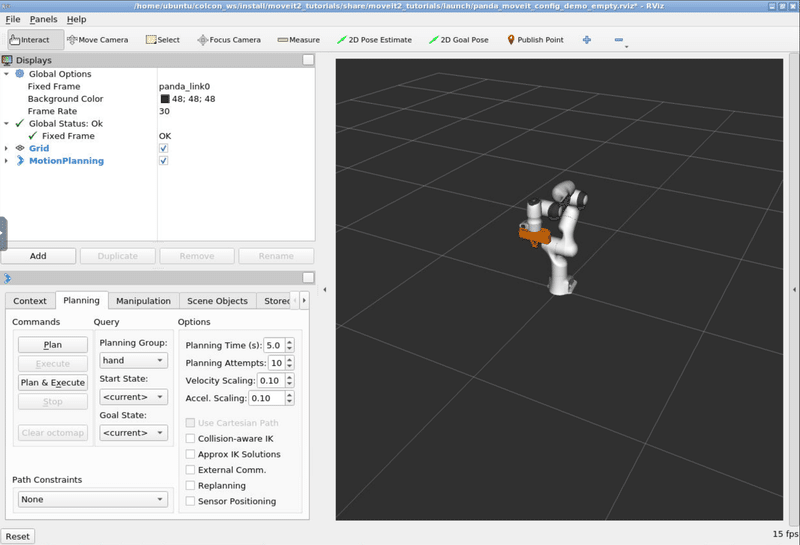This screenshot has width=800, height=545.
Task: Enable External Comm. option
Action: [x=190, y=470]
